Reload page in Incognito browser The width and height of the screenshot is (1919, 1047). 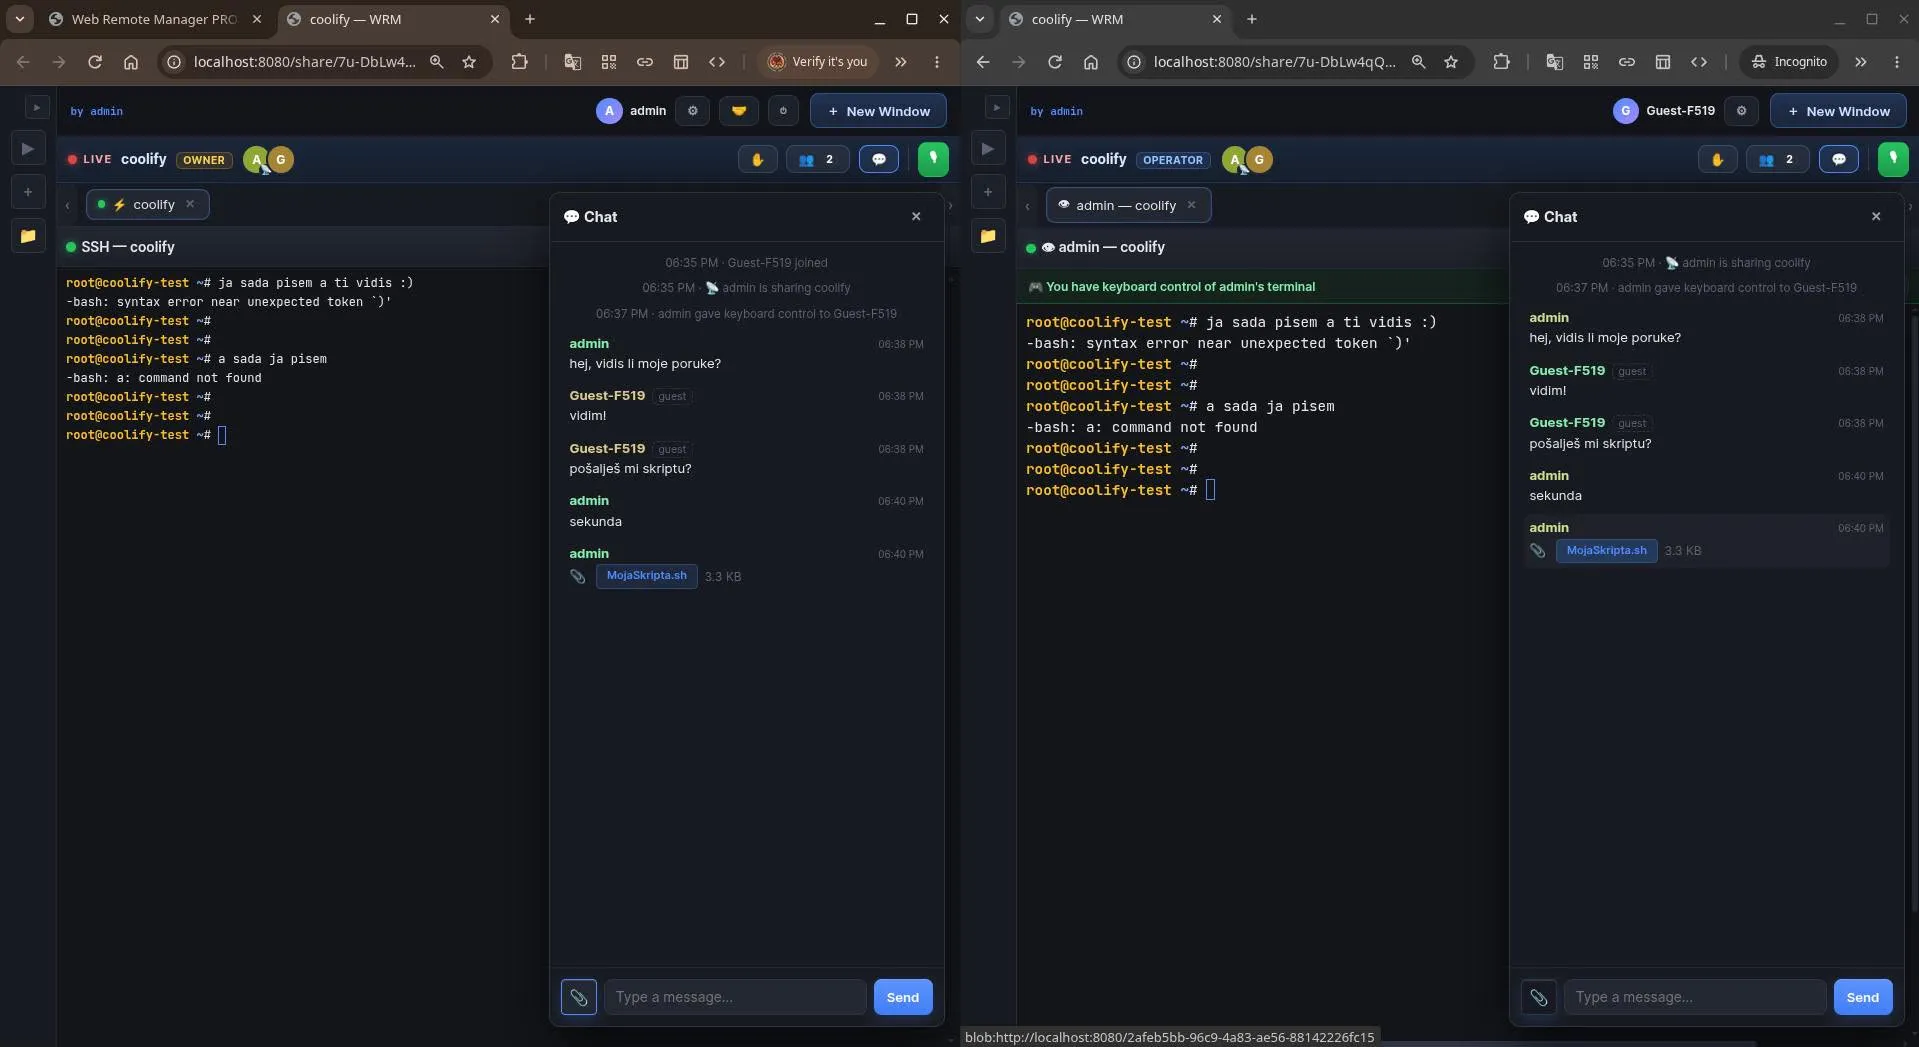[x=1055, y=62]
